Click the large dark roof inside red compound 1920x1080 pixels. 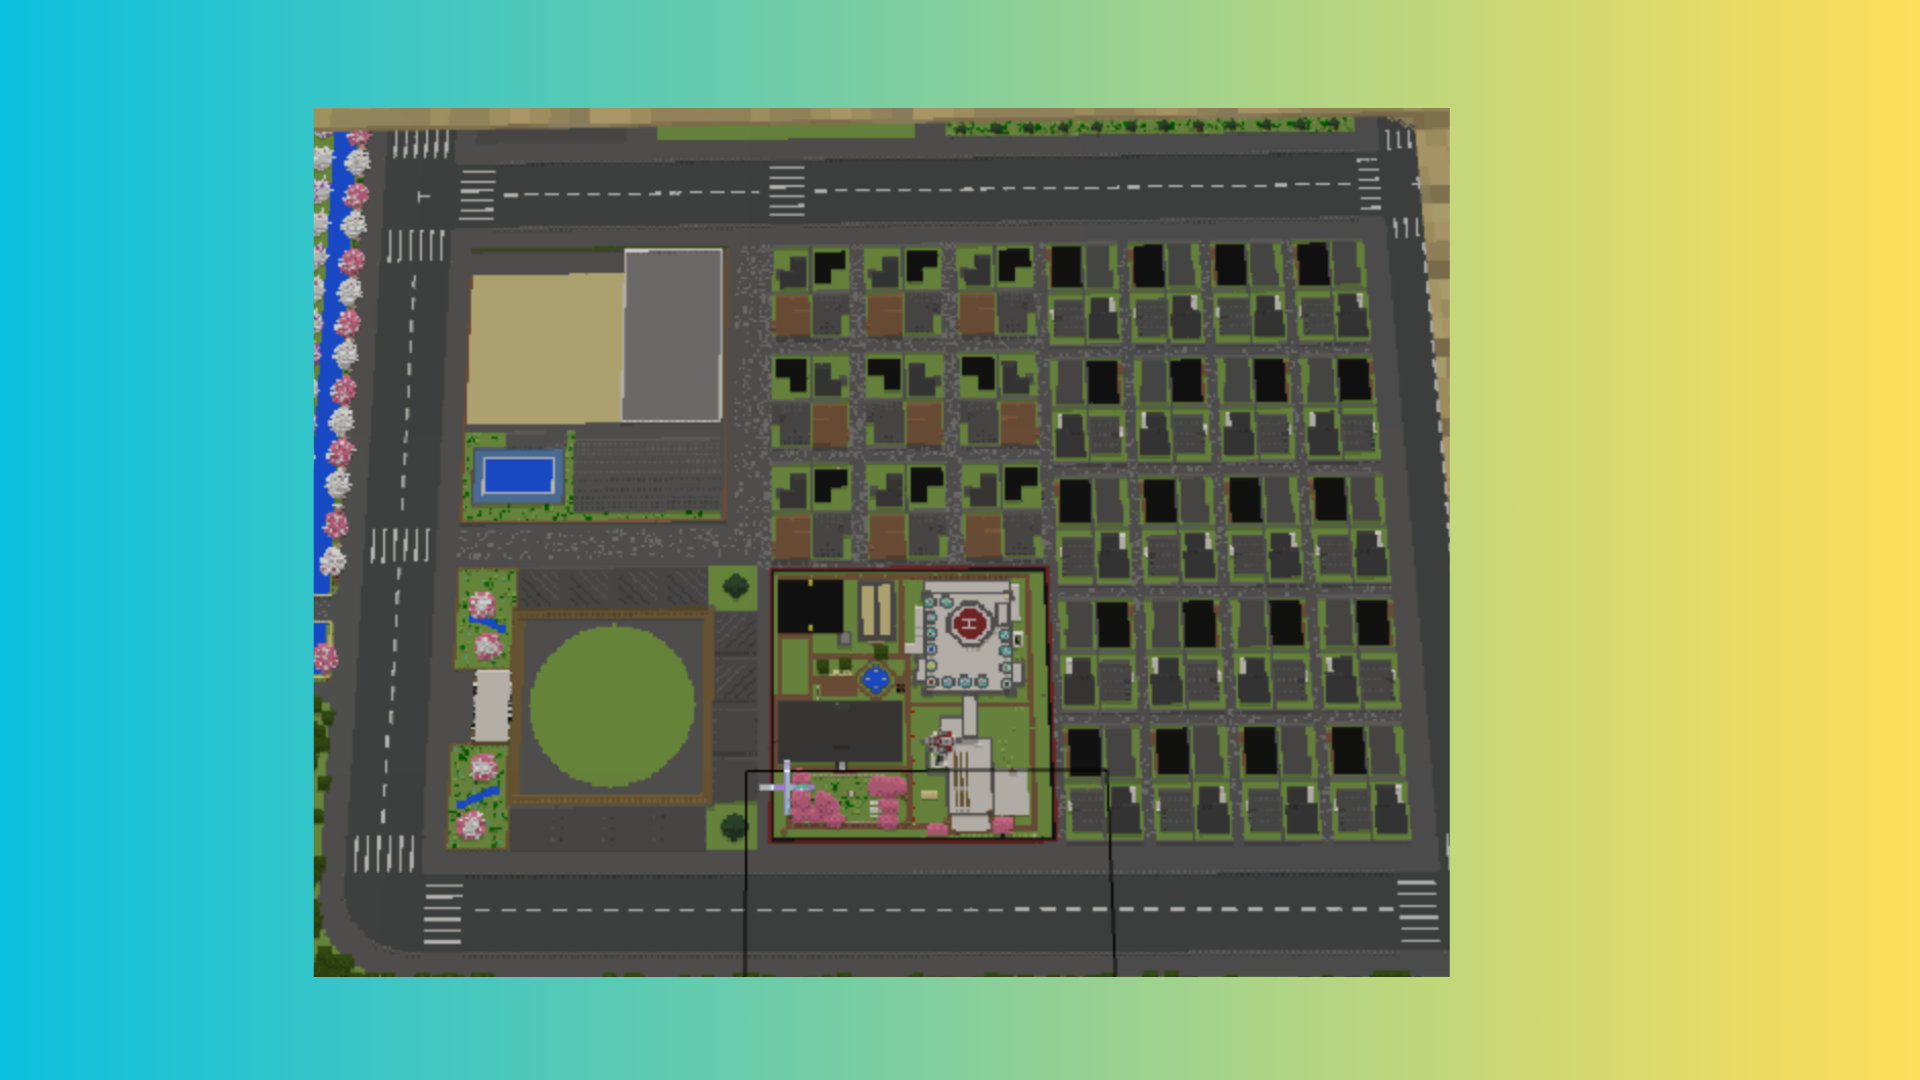point(840,731)
